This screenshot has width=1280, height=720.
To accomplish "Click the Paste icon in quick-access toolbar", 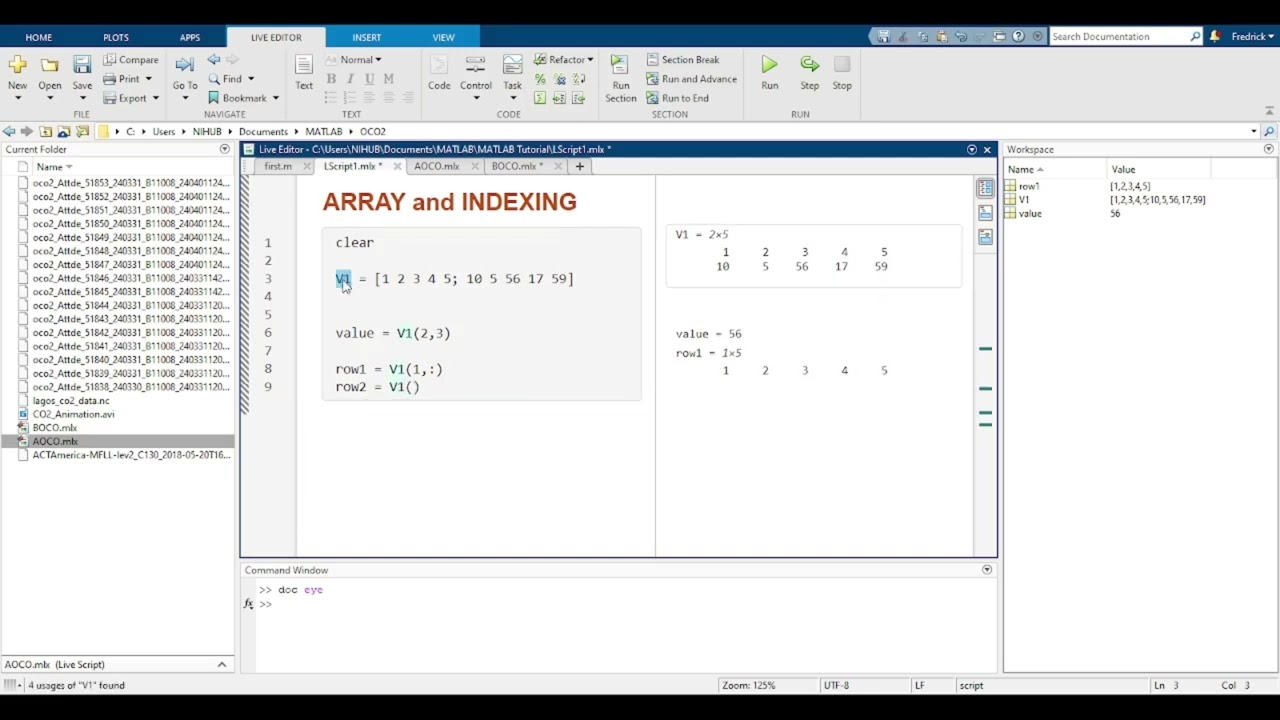I will tap(941, 36).
